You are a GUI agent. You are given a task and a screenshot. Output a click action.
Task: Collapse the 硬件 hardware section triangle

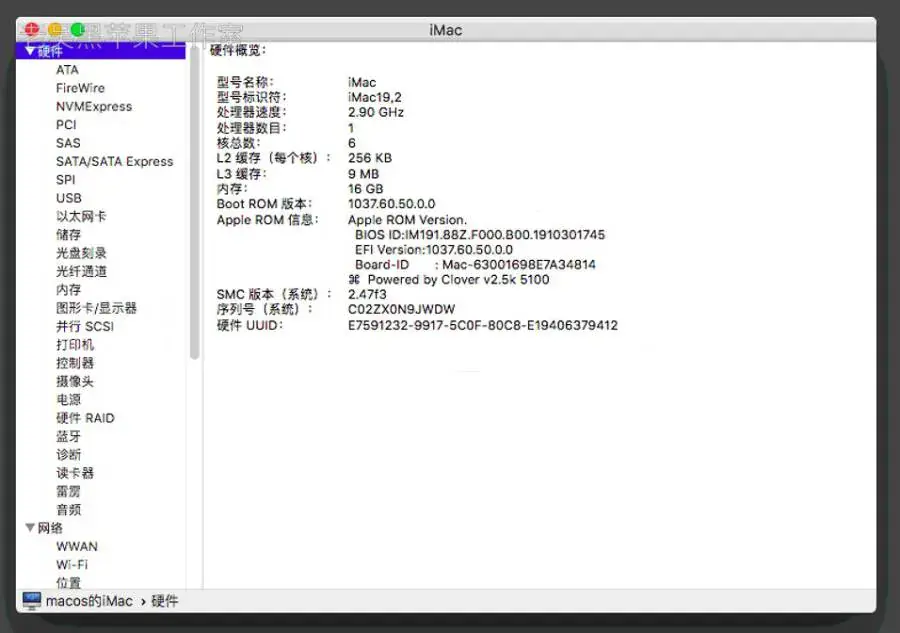(x=30, y=51)
